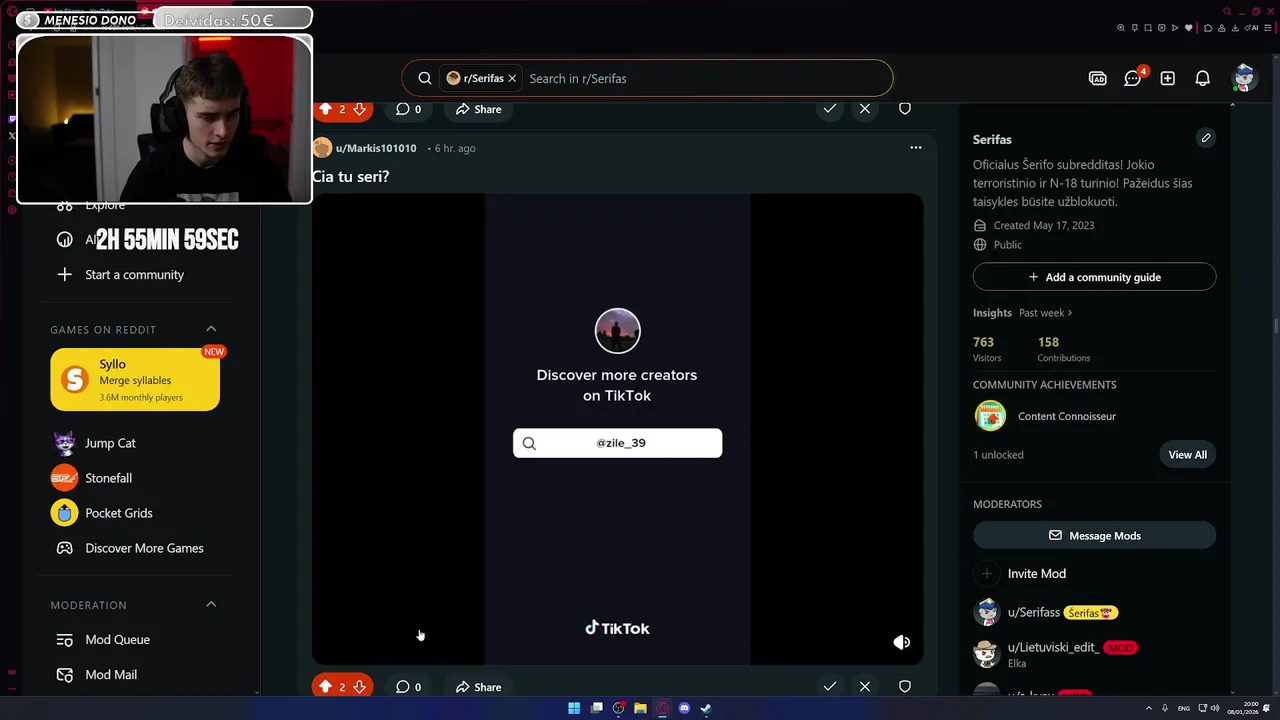This screenshot has width=1280, height=720.
Task: Open Windows Start menu
Action: point(574,708)
